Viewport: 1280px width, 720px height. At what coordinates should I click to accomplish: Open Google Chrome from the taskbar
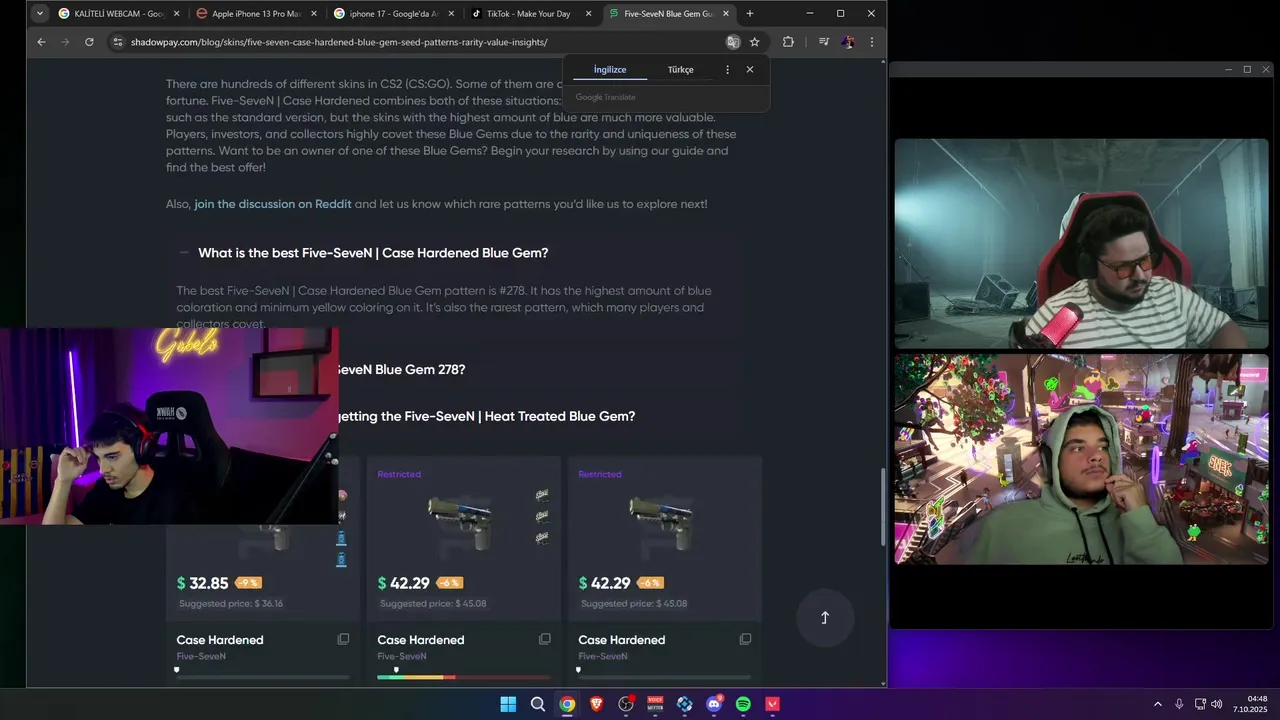567,704
